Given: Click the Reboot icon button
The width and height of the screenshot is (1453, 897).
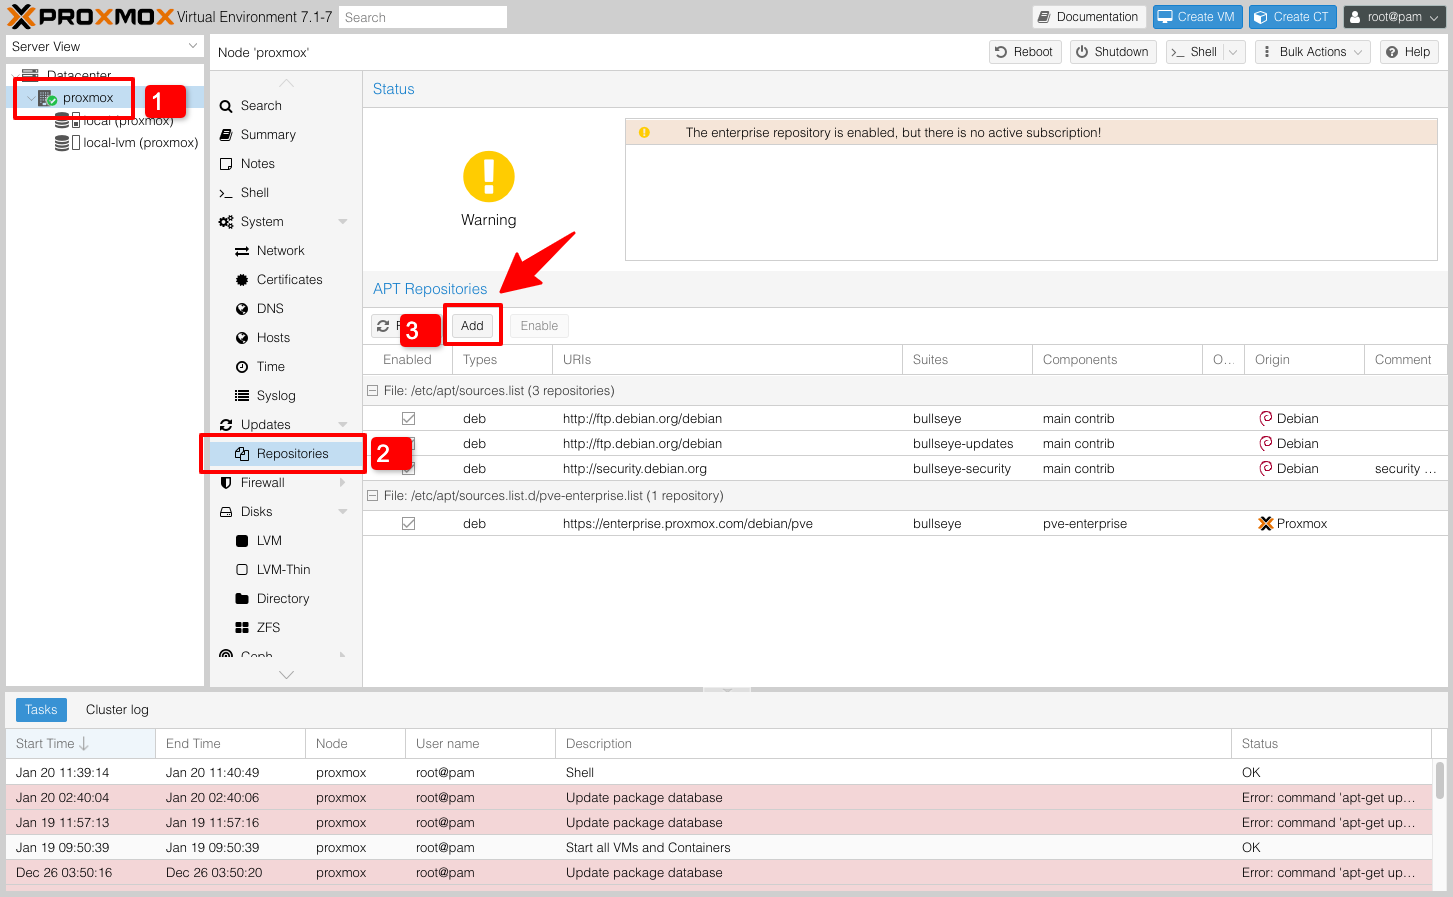Looking at the screenshot, I should 1023,52.
